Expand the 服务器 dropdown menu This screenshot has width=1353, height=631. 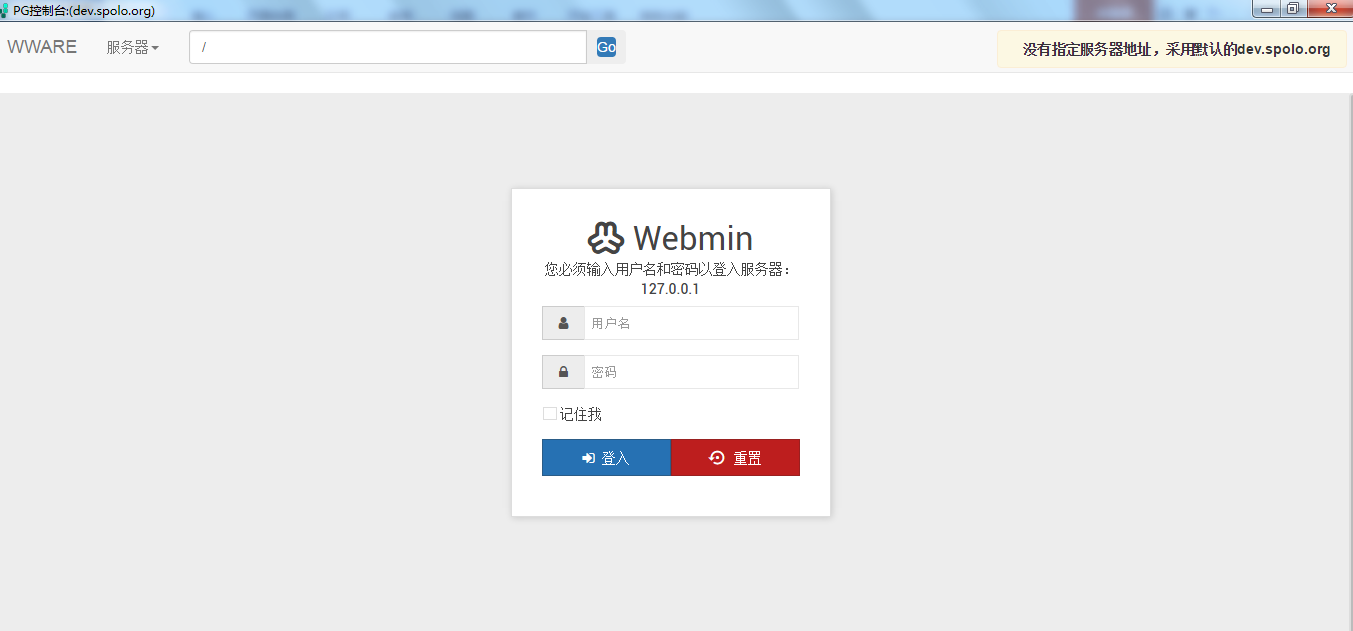coord(132,47)
